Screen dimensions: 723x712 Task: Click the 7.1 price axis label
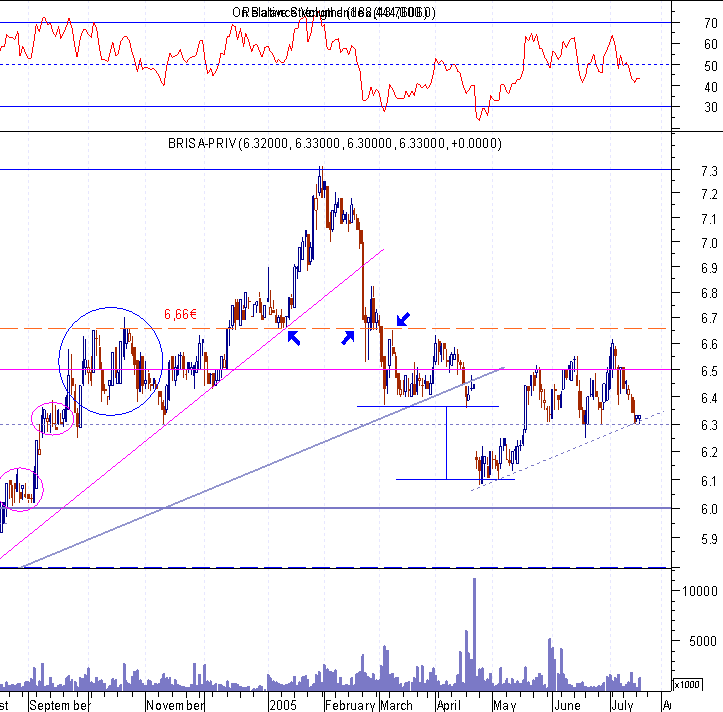tap(710, 219)
